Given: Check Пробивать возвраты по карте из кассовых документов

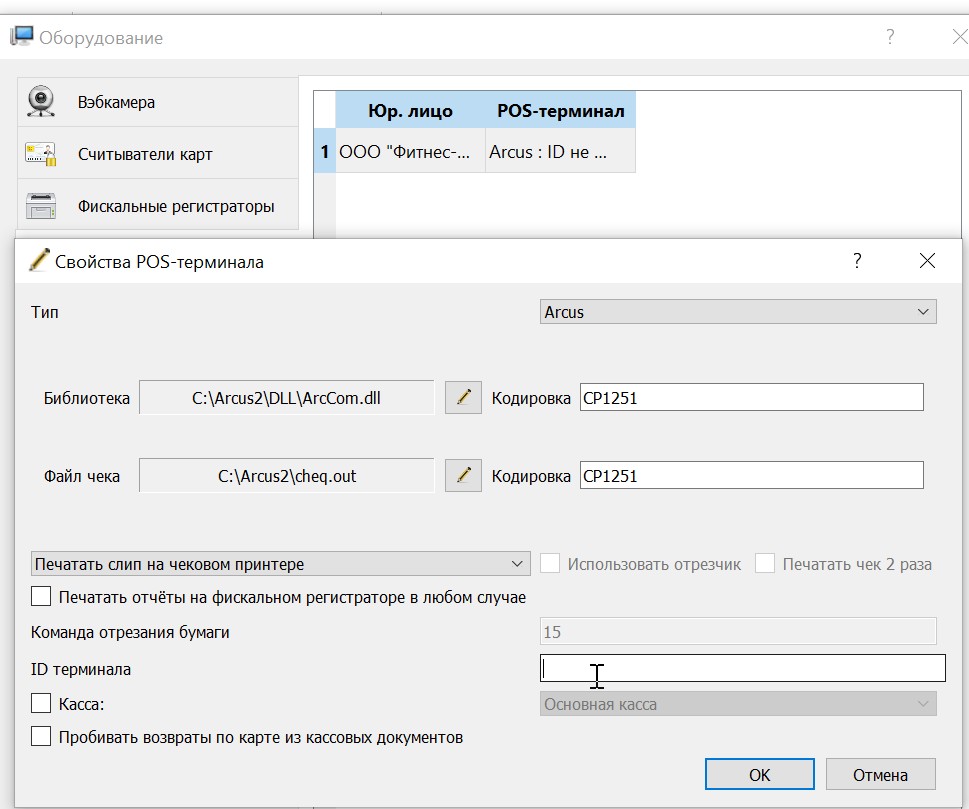Looking at the screenshot, I should 41,737.
